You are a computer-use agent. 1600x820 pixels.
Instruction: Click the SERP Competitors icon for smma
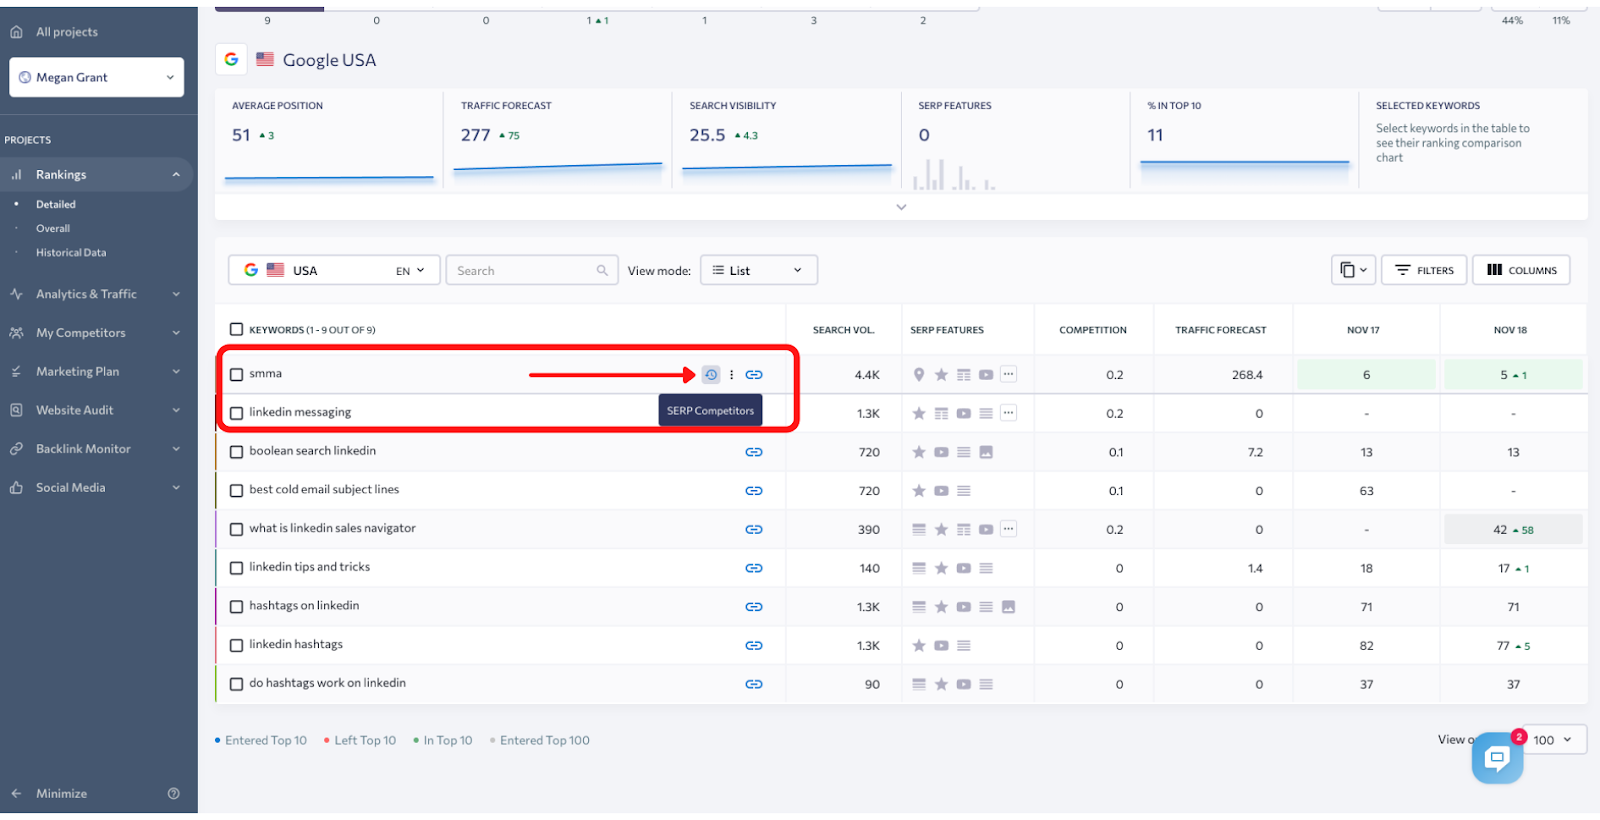(710, 375)
